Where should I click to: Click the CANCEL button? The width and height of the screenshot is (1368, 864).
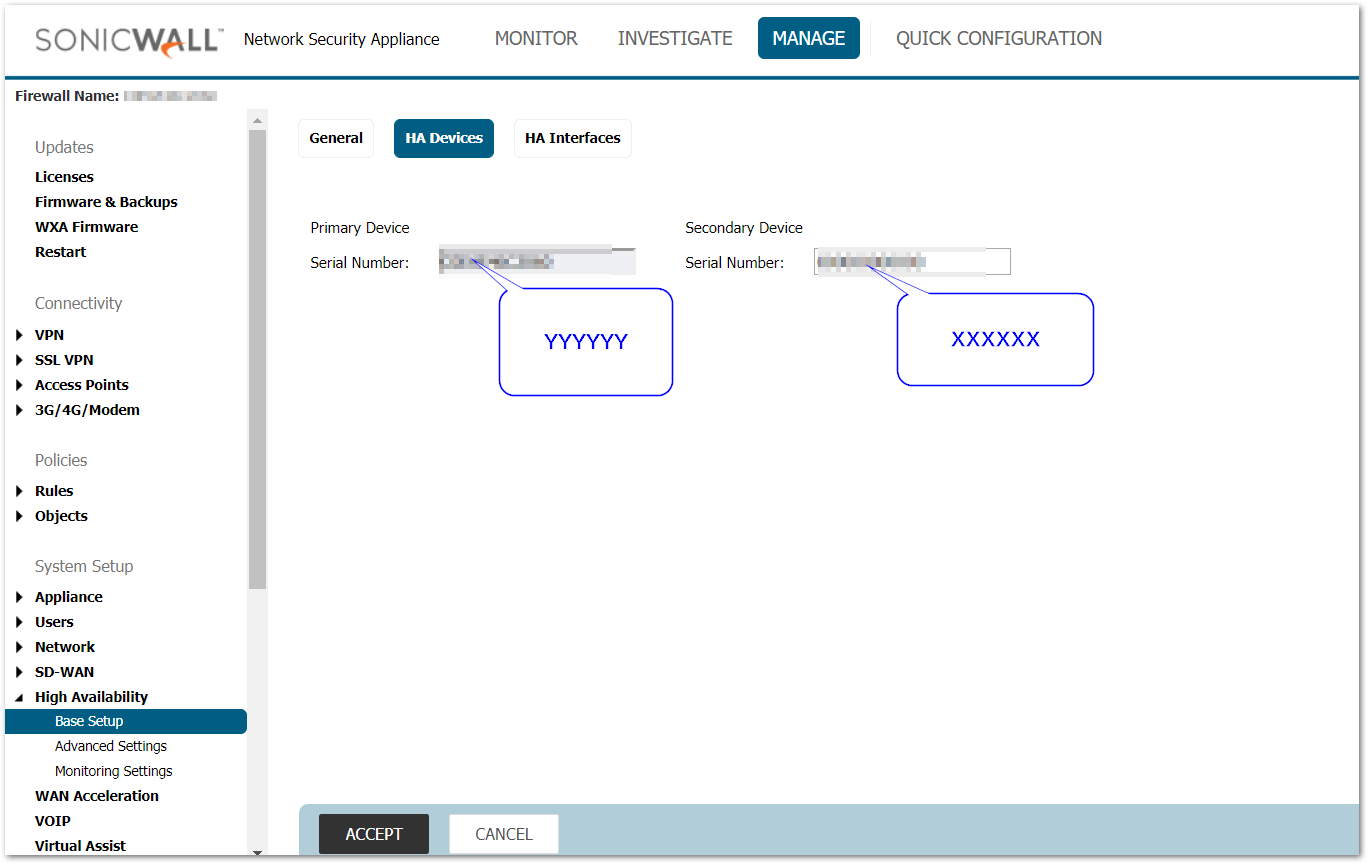503,834
